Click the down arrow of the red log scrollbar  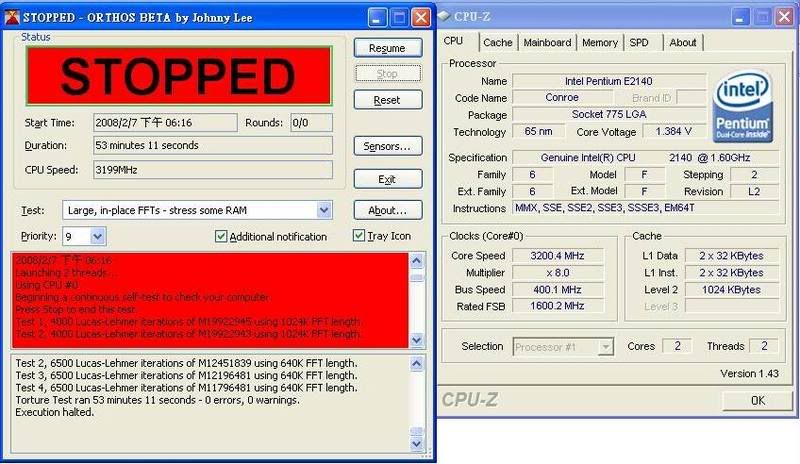tap(416, 340)
